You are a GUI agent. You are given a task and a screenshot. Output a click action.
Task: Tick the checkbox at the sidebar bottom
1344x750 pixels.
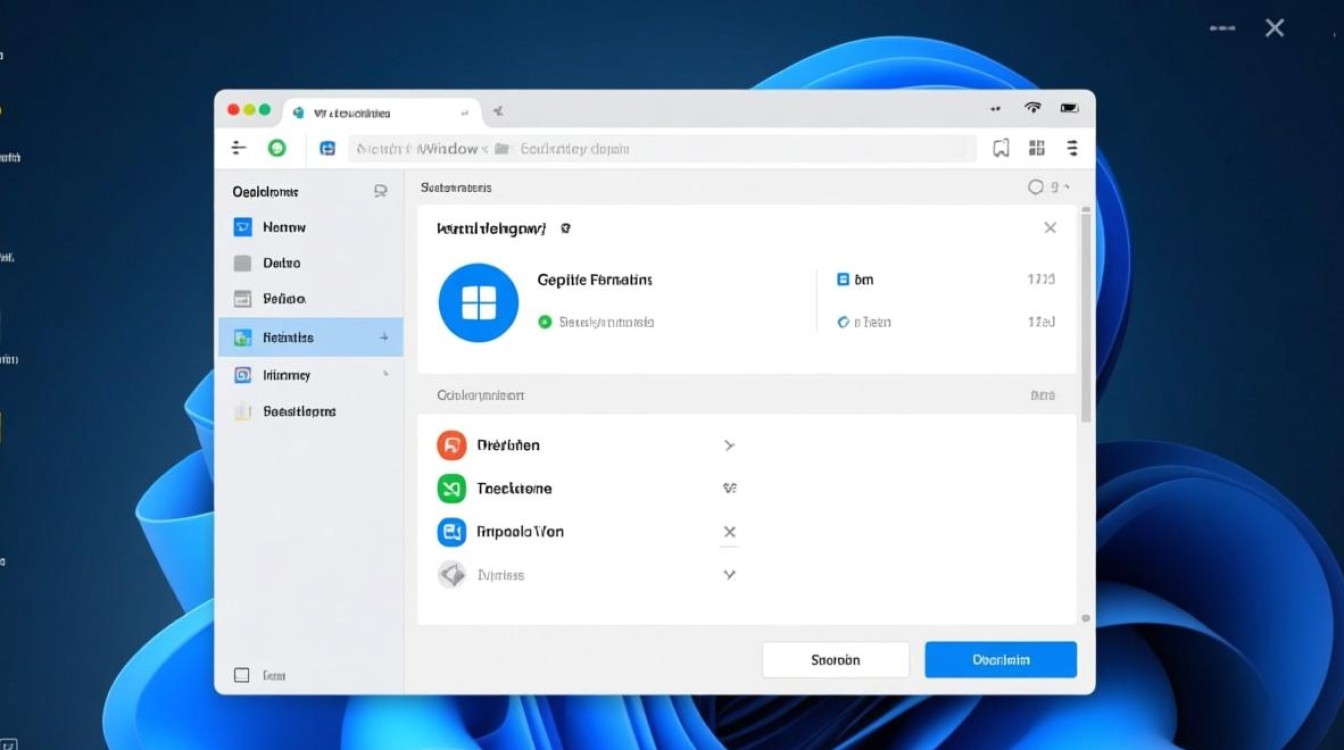tap(241, 675)
